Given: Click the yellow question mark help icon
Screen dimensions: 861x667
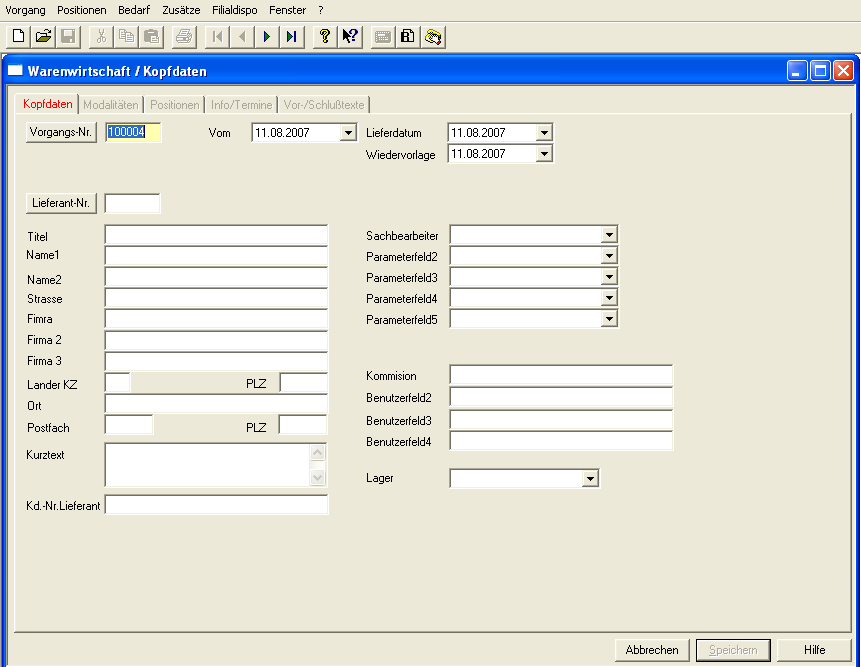Looking at the screenshot, I should pos(324,37).
